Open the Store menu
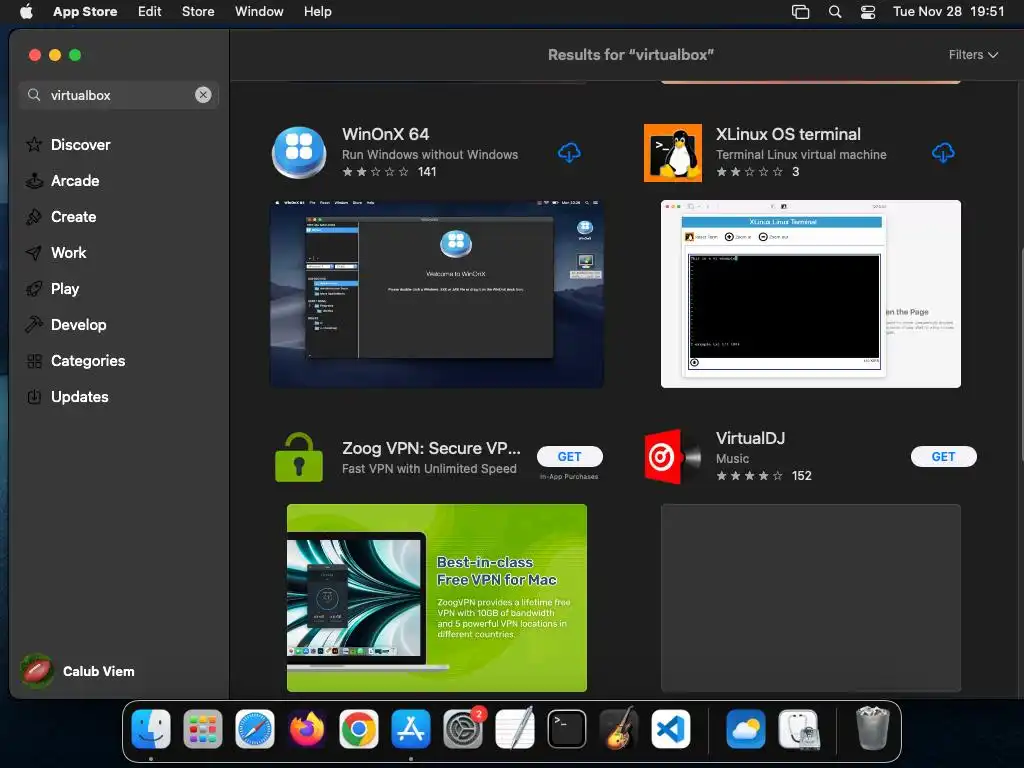This screenshot has height=768, width=1024. [198, 11]
